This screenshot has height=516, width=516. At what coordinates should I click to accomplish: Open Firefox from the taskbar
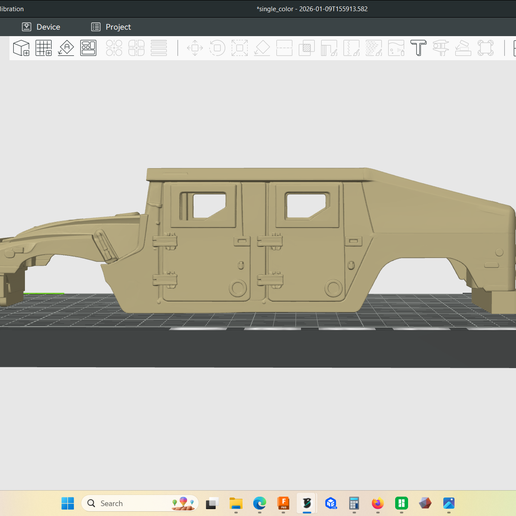pyautogui.click(x=378, y=503)
